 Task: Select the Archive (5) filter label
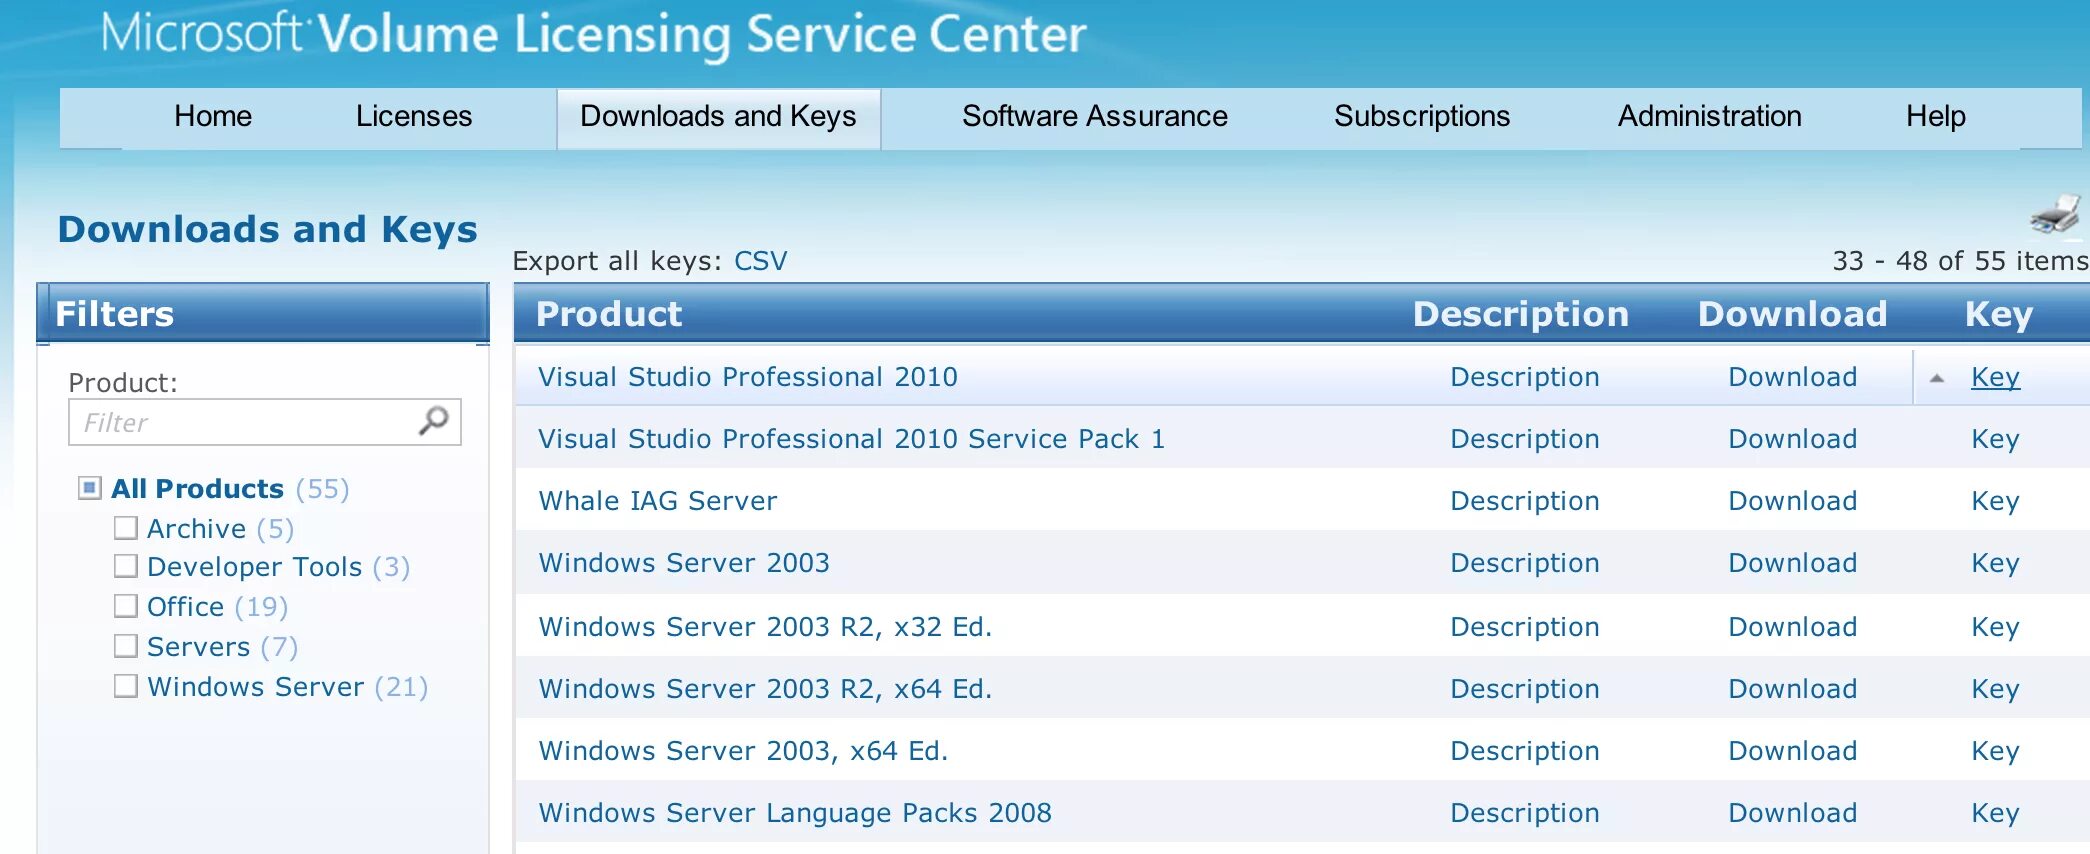220,528
